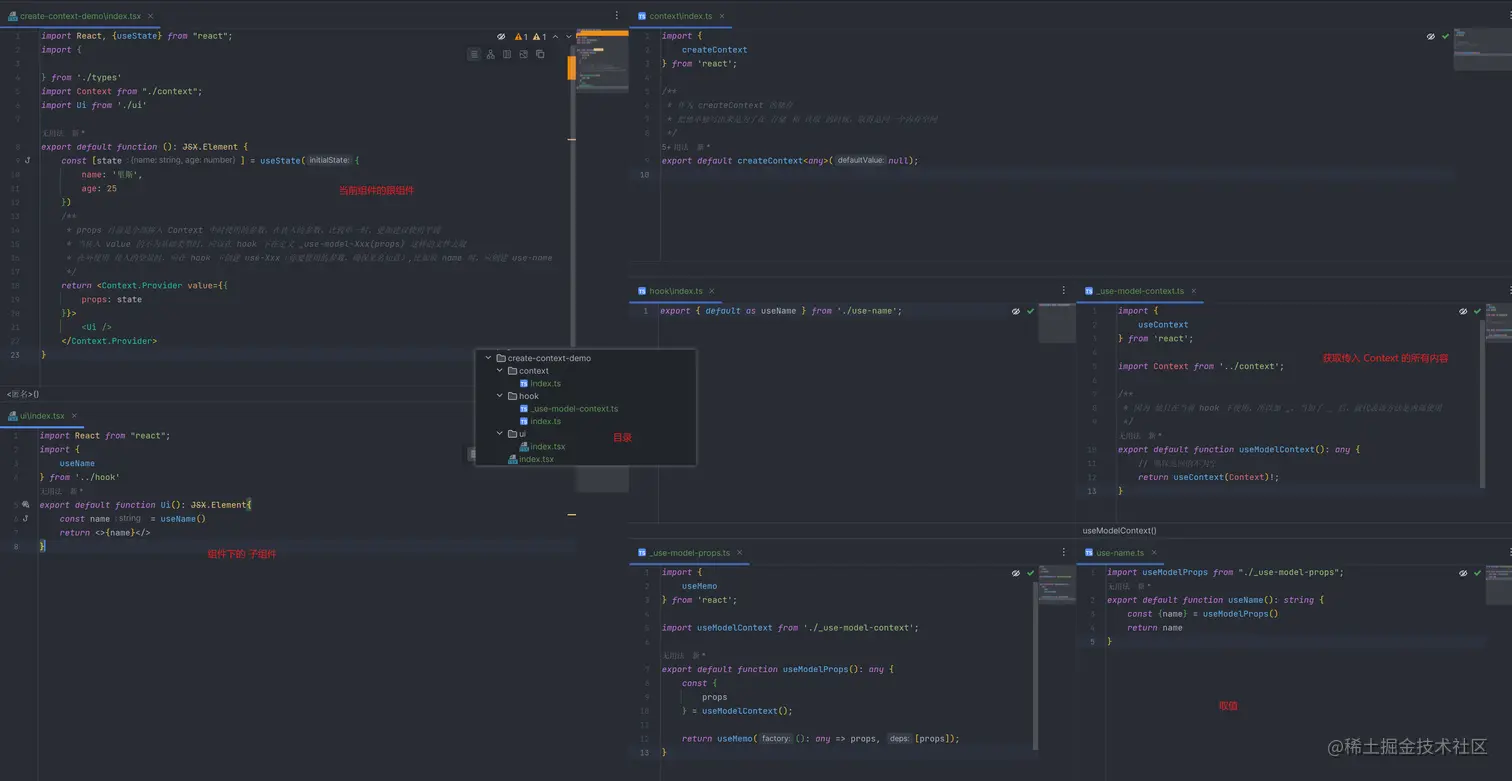Toggle the eye icon in hook\index.ts editor

tap(1016, 311)
